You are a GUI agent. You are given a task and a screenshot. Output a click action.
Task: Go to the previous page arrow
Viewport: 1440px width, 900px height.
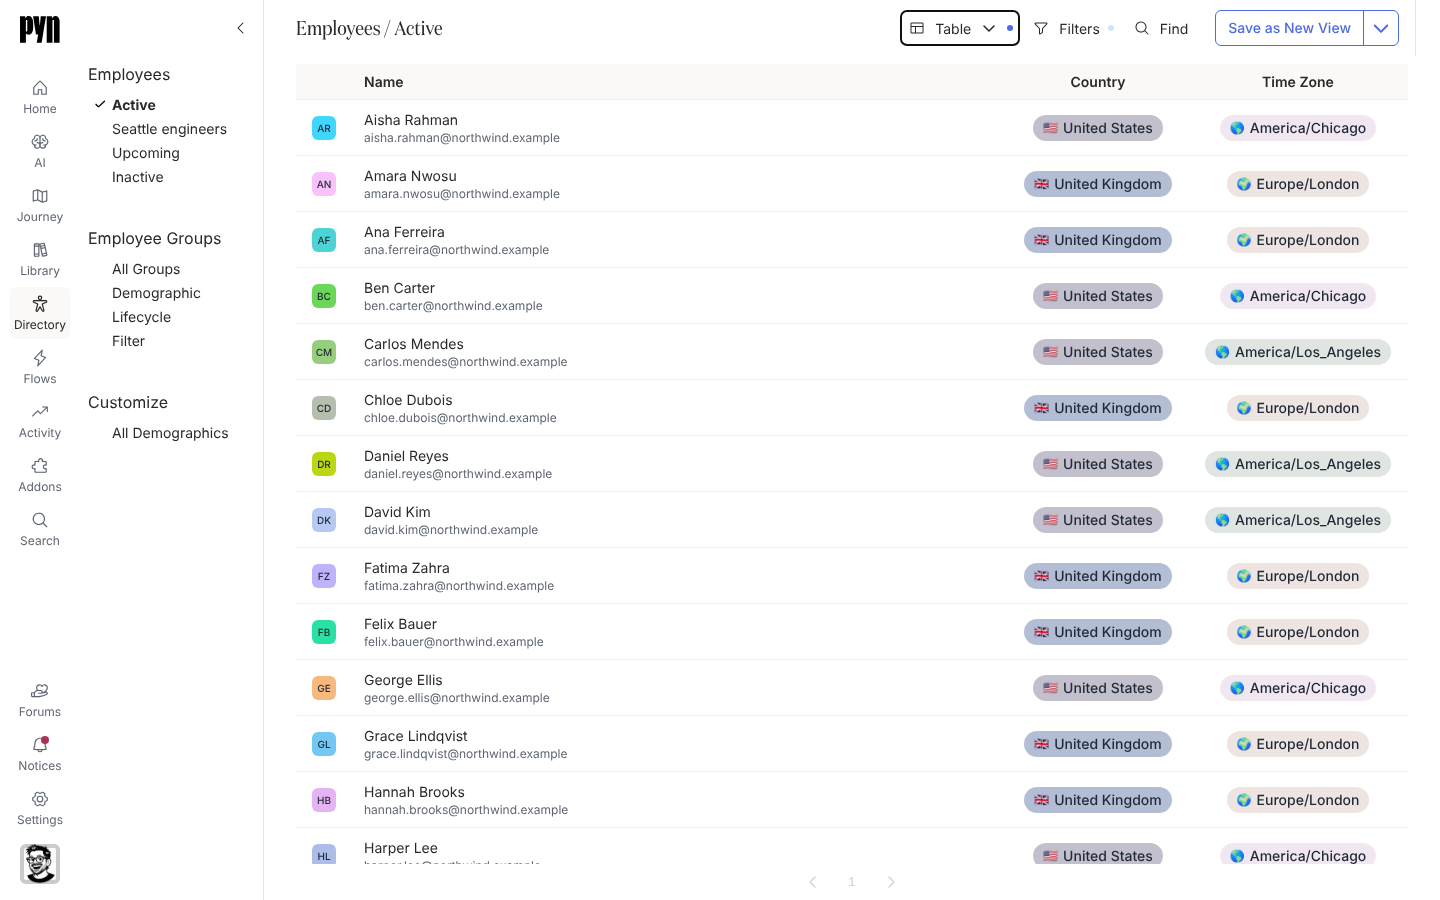coord(813,882)
